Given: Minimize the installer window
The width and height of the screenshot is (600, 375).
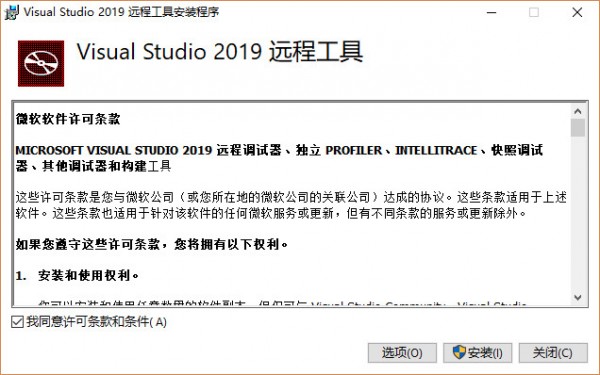Looking at the screenshot, I should tap(492, 12).
